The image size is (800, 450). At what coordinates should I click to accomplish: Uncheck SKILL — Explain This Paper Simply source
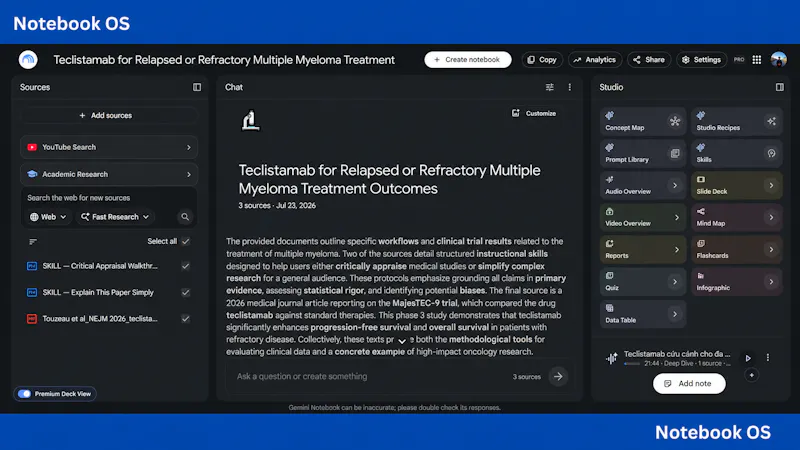(186, 292)
